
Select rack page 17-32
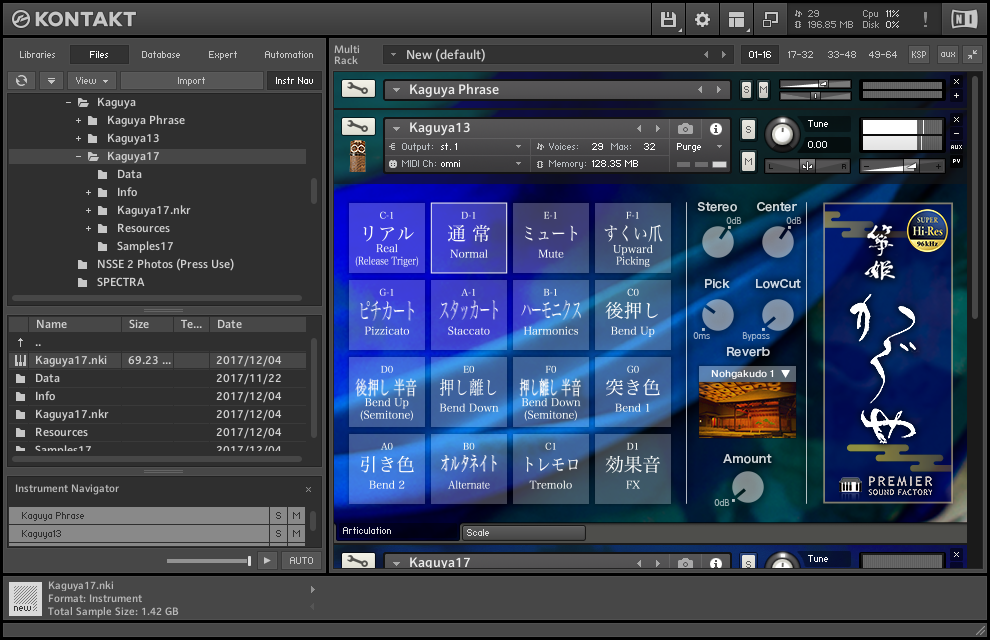click(800, 55)
